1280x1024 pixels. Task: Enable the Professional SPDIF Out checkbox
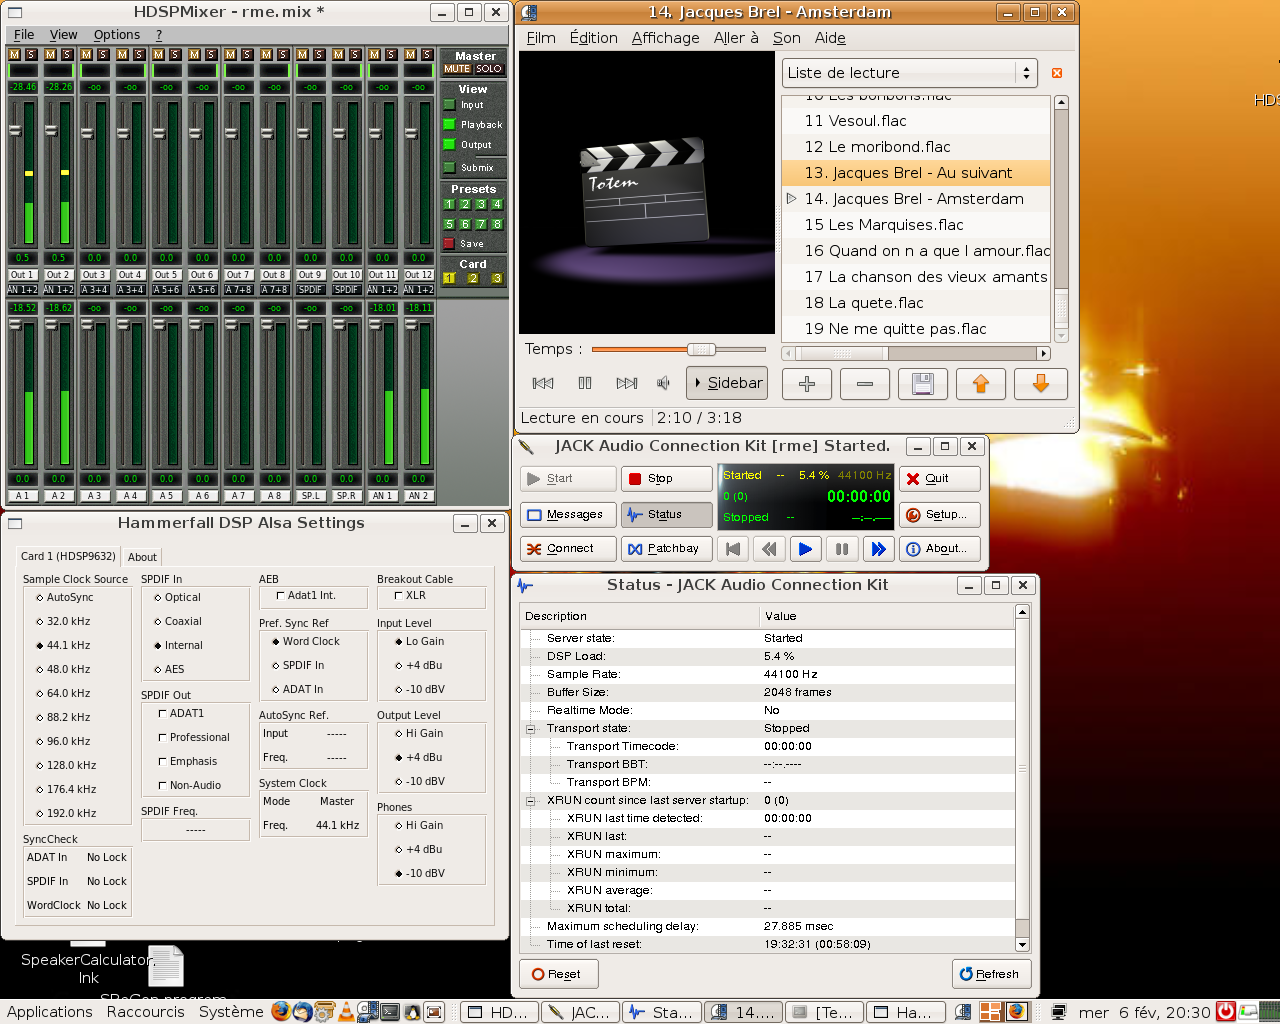[194, 737]
